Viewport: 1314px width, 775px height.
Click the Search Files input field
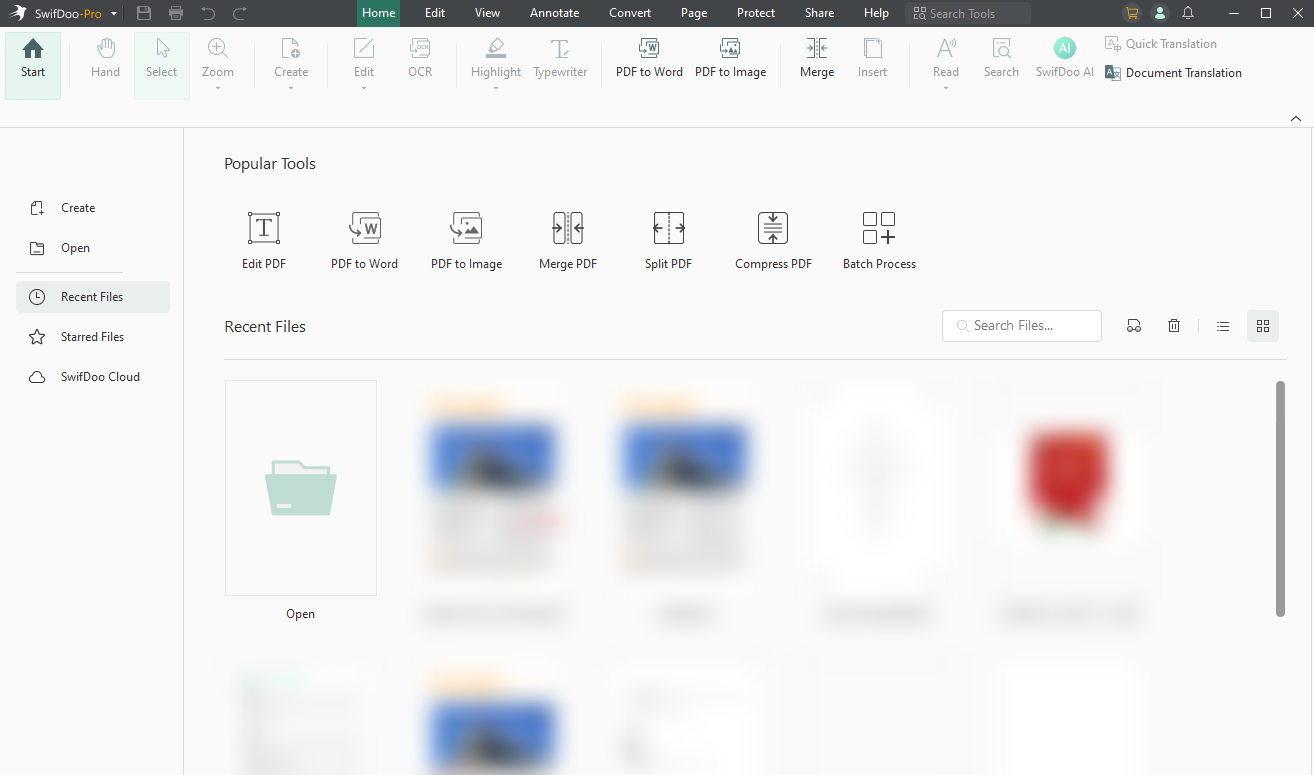tap(1021, 325)
